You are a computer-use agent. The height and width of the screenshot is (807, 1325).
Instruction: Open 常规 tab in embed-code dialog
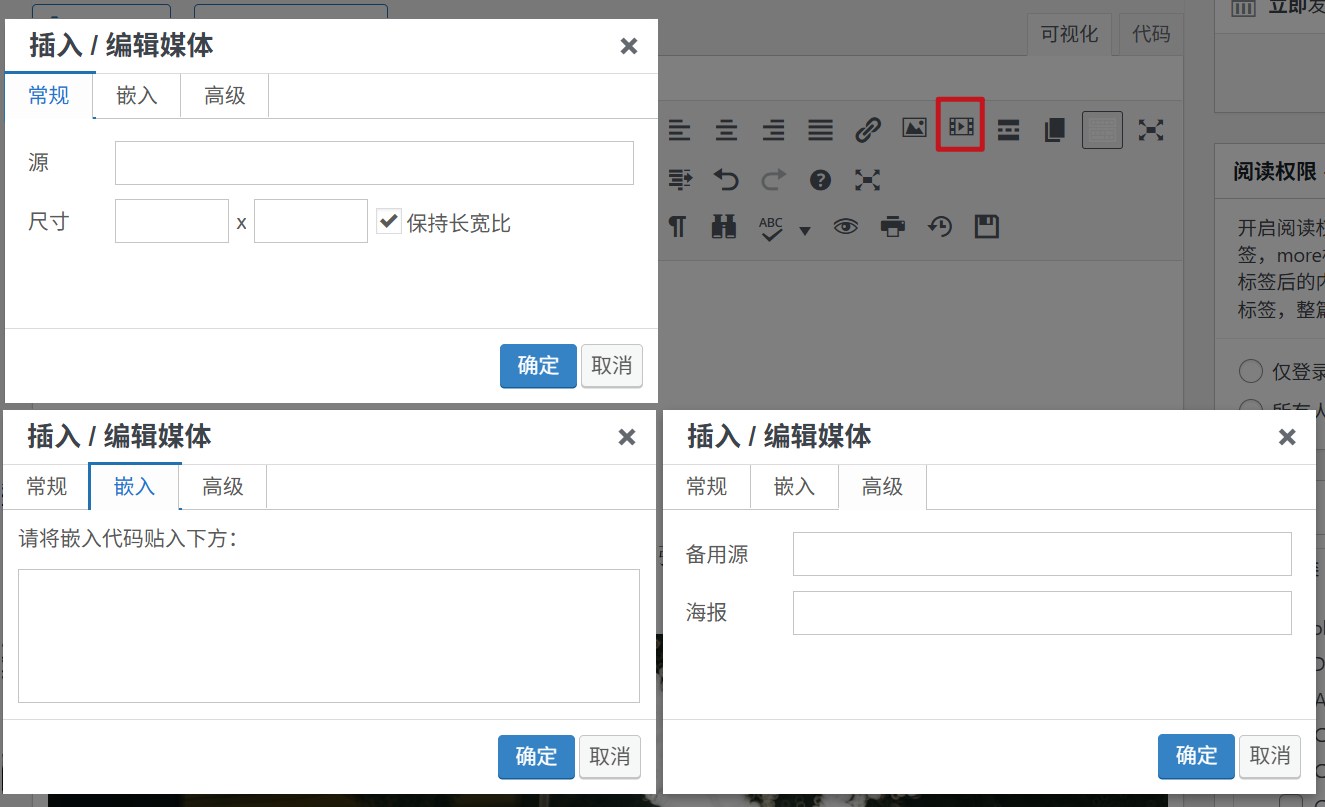47,487
